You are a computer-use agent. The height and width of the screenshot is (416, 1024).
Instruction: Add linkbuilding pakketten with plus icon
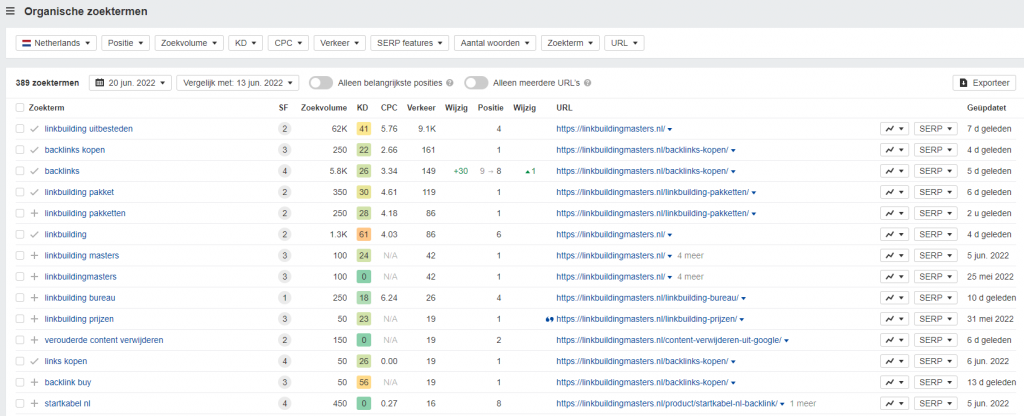click(35, 214)
